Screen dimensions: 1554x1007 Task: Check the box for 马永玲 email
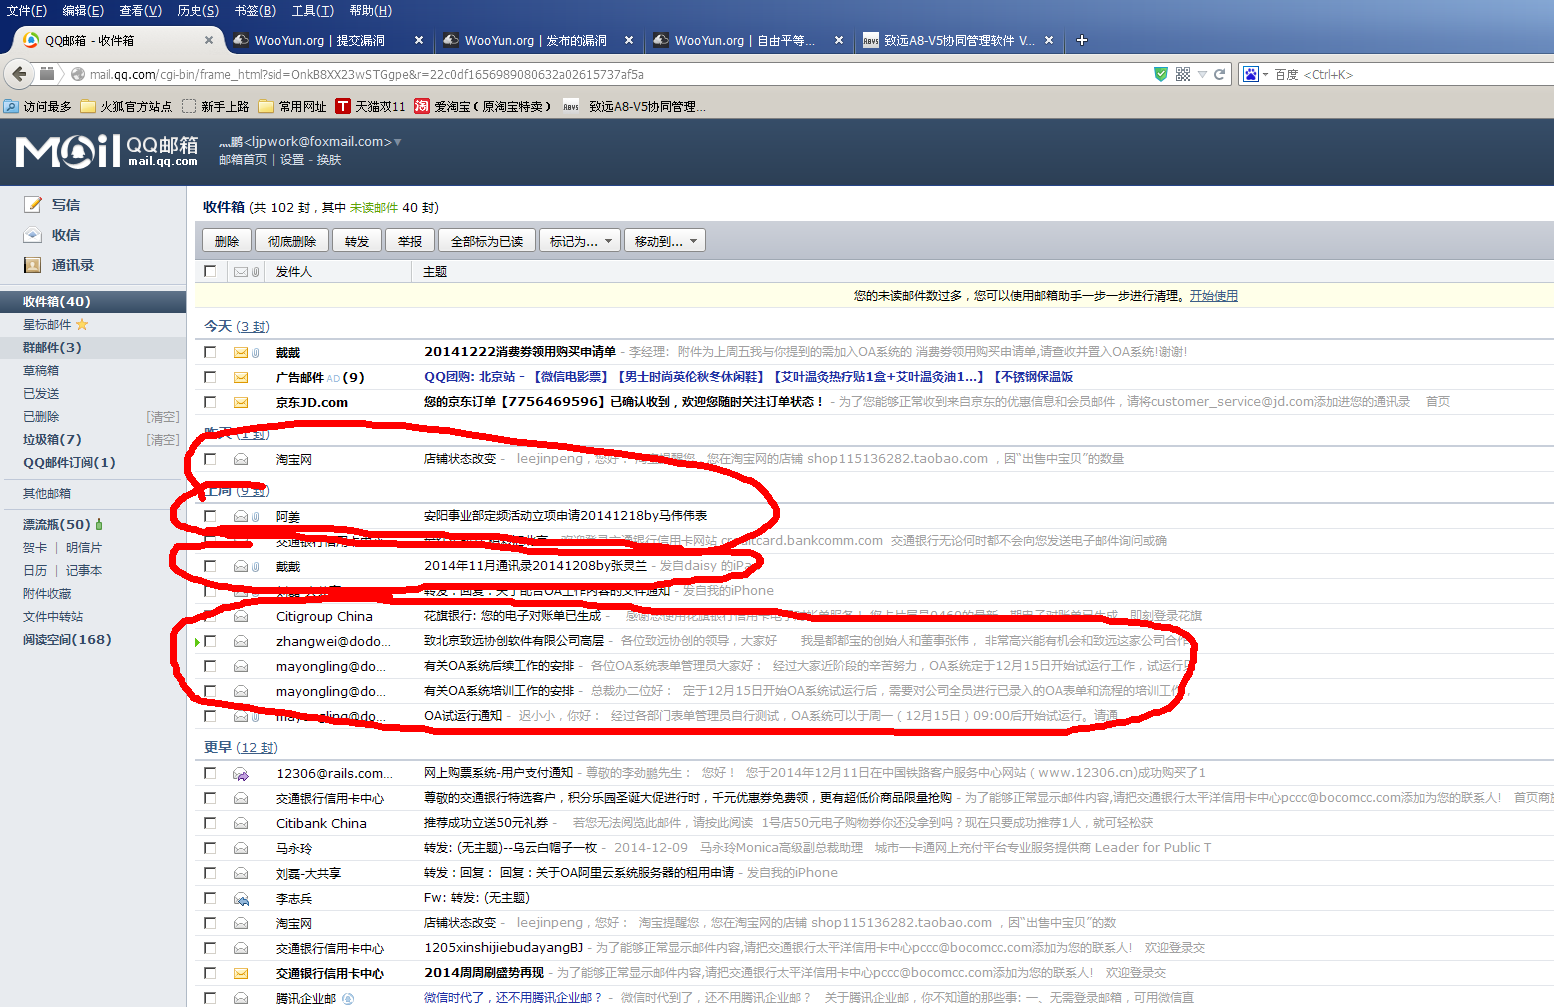pyautogui.click(x=210, y=848)
